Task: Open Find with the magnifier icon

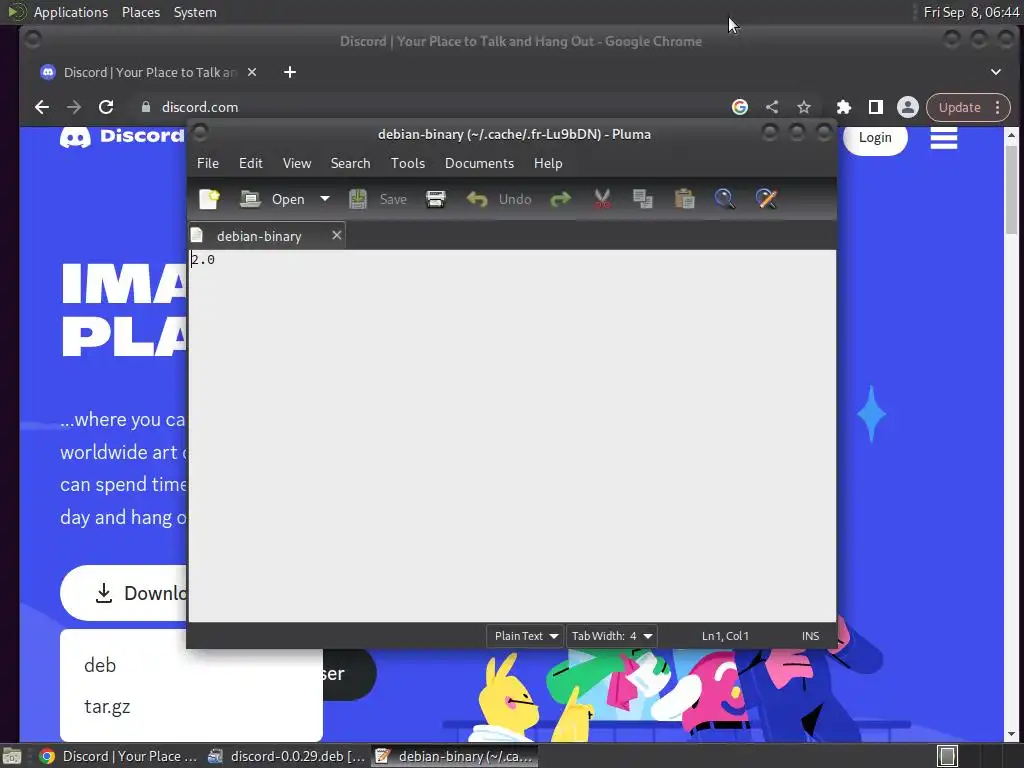Action: [x=725, y=199]
